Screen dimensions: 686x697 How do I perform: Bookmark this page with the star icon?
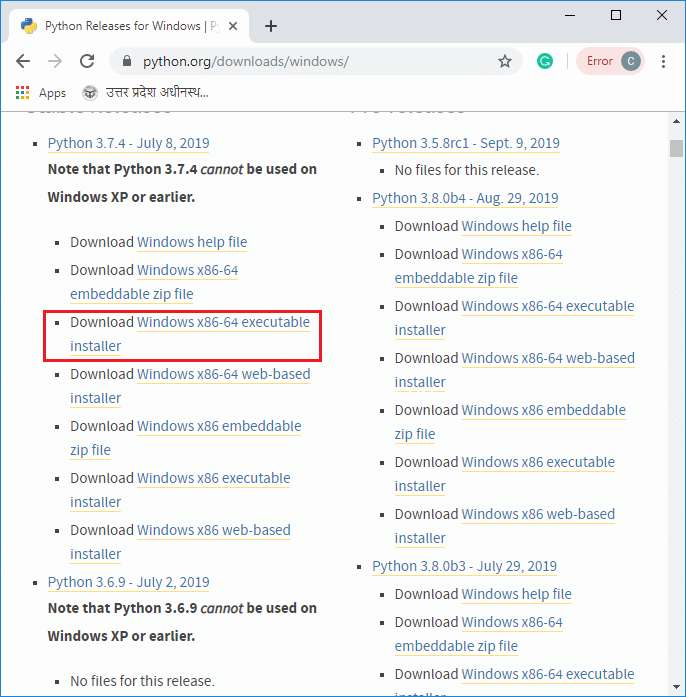tap(505, 61)
